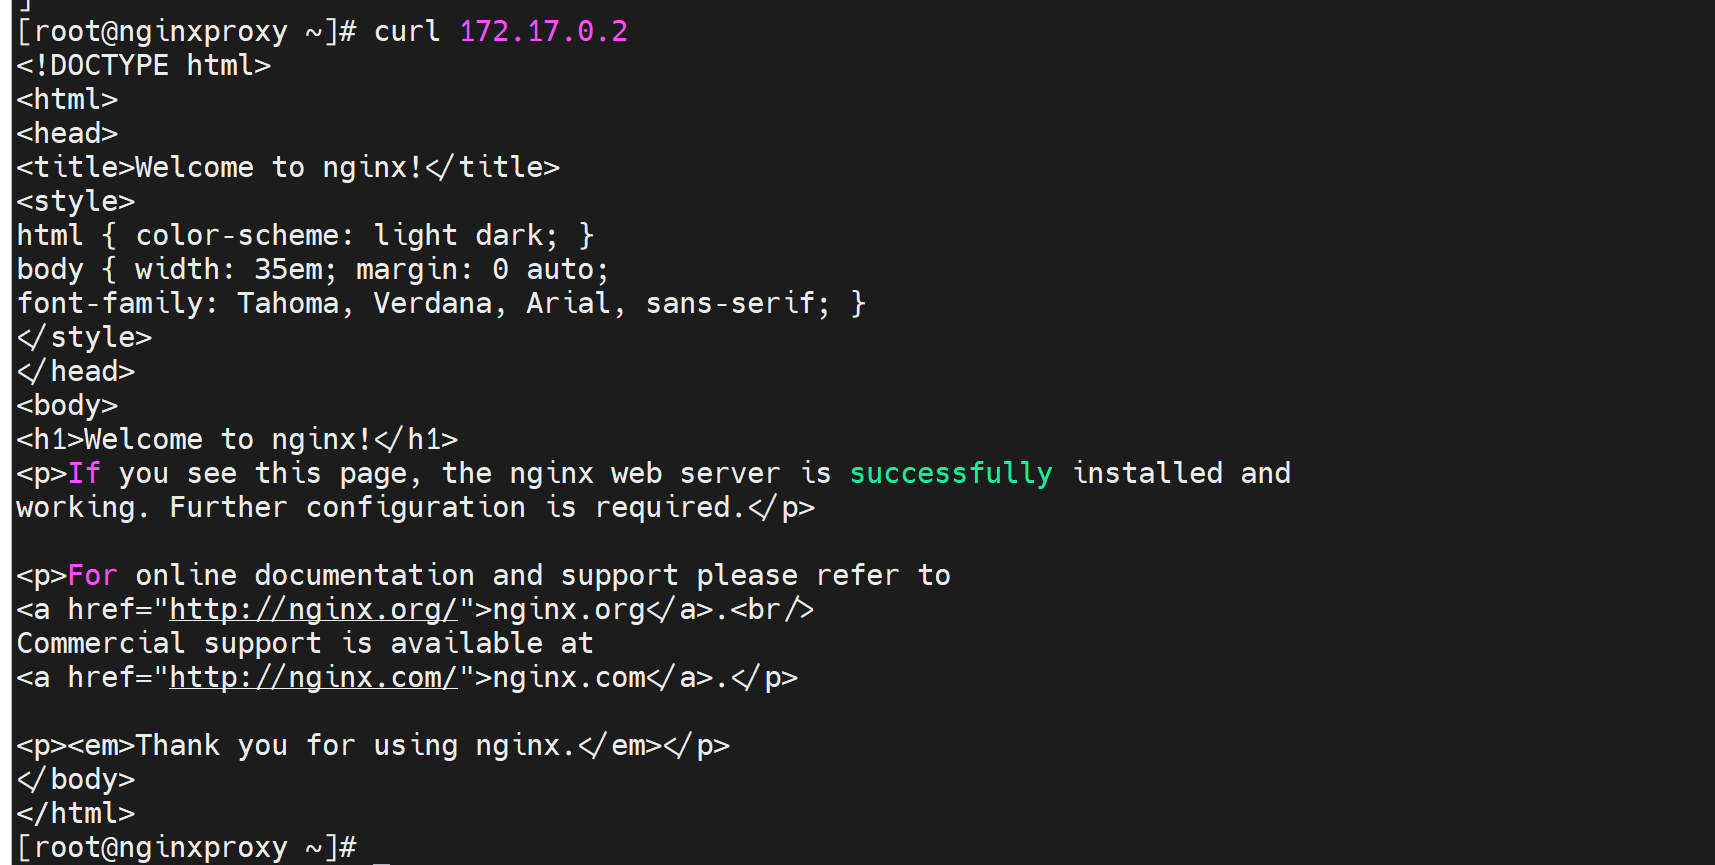This screenshot has height=865, width=1715.
Task: Click the closing </html> tag line
Action: [x=76, y=813]
